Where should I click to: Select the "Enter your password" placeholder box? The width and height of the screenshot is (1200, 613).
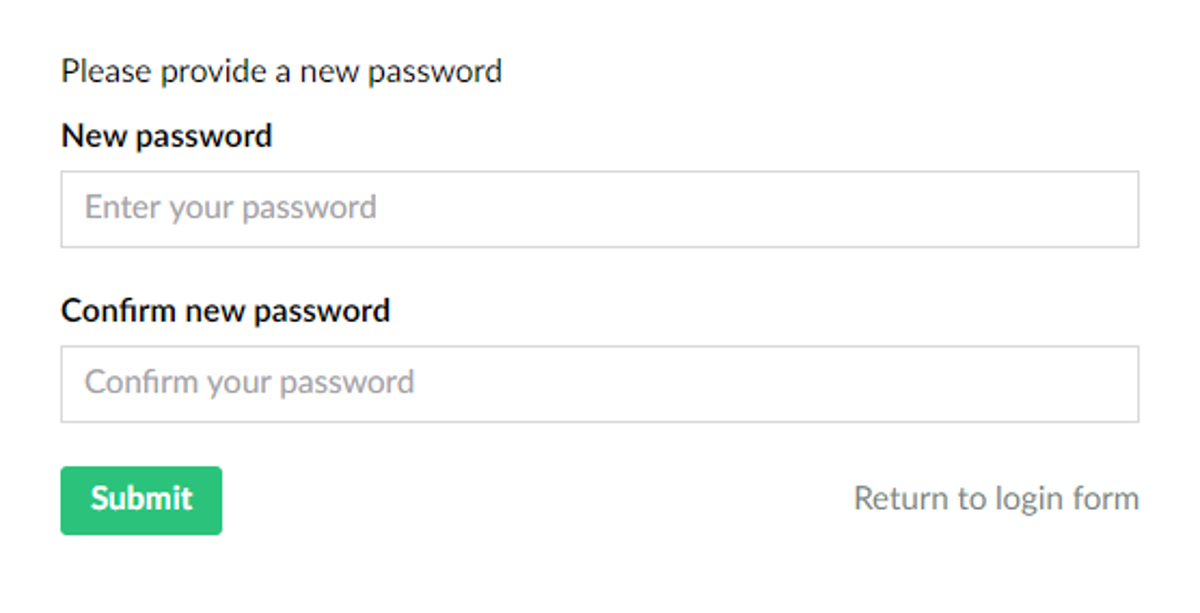coord(599,209)
